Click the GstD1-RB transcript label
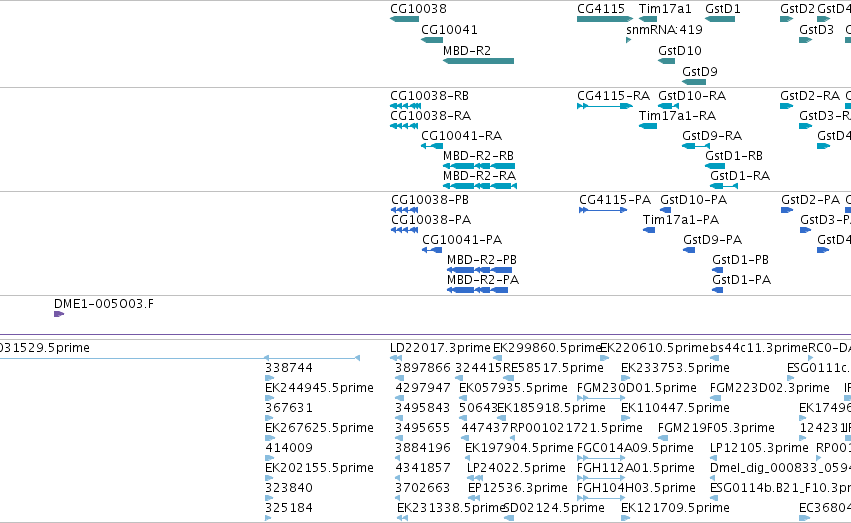Viewport: 851px width, 523px height. click(734, 156)
